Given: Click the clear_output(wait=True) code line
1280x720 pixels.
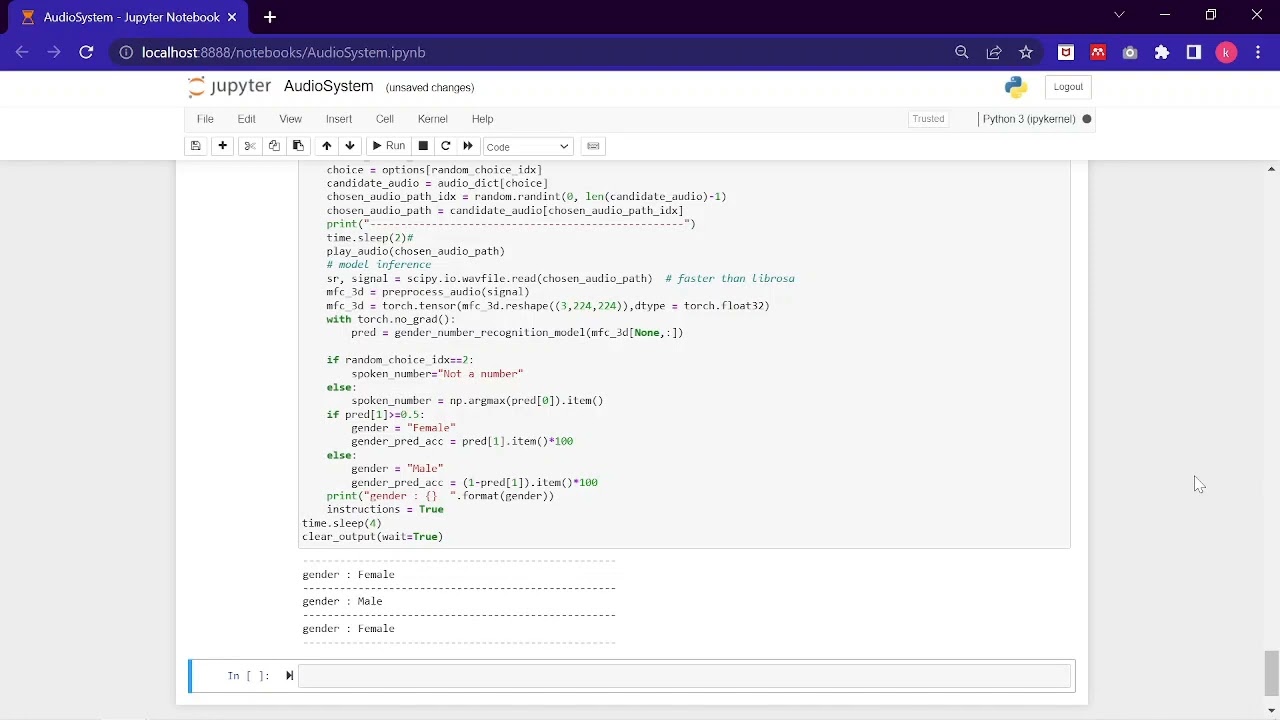Looking at the screenshot, I should click(372, 537).
